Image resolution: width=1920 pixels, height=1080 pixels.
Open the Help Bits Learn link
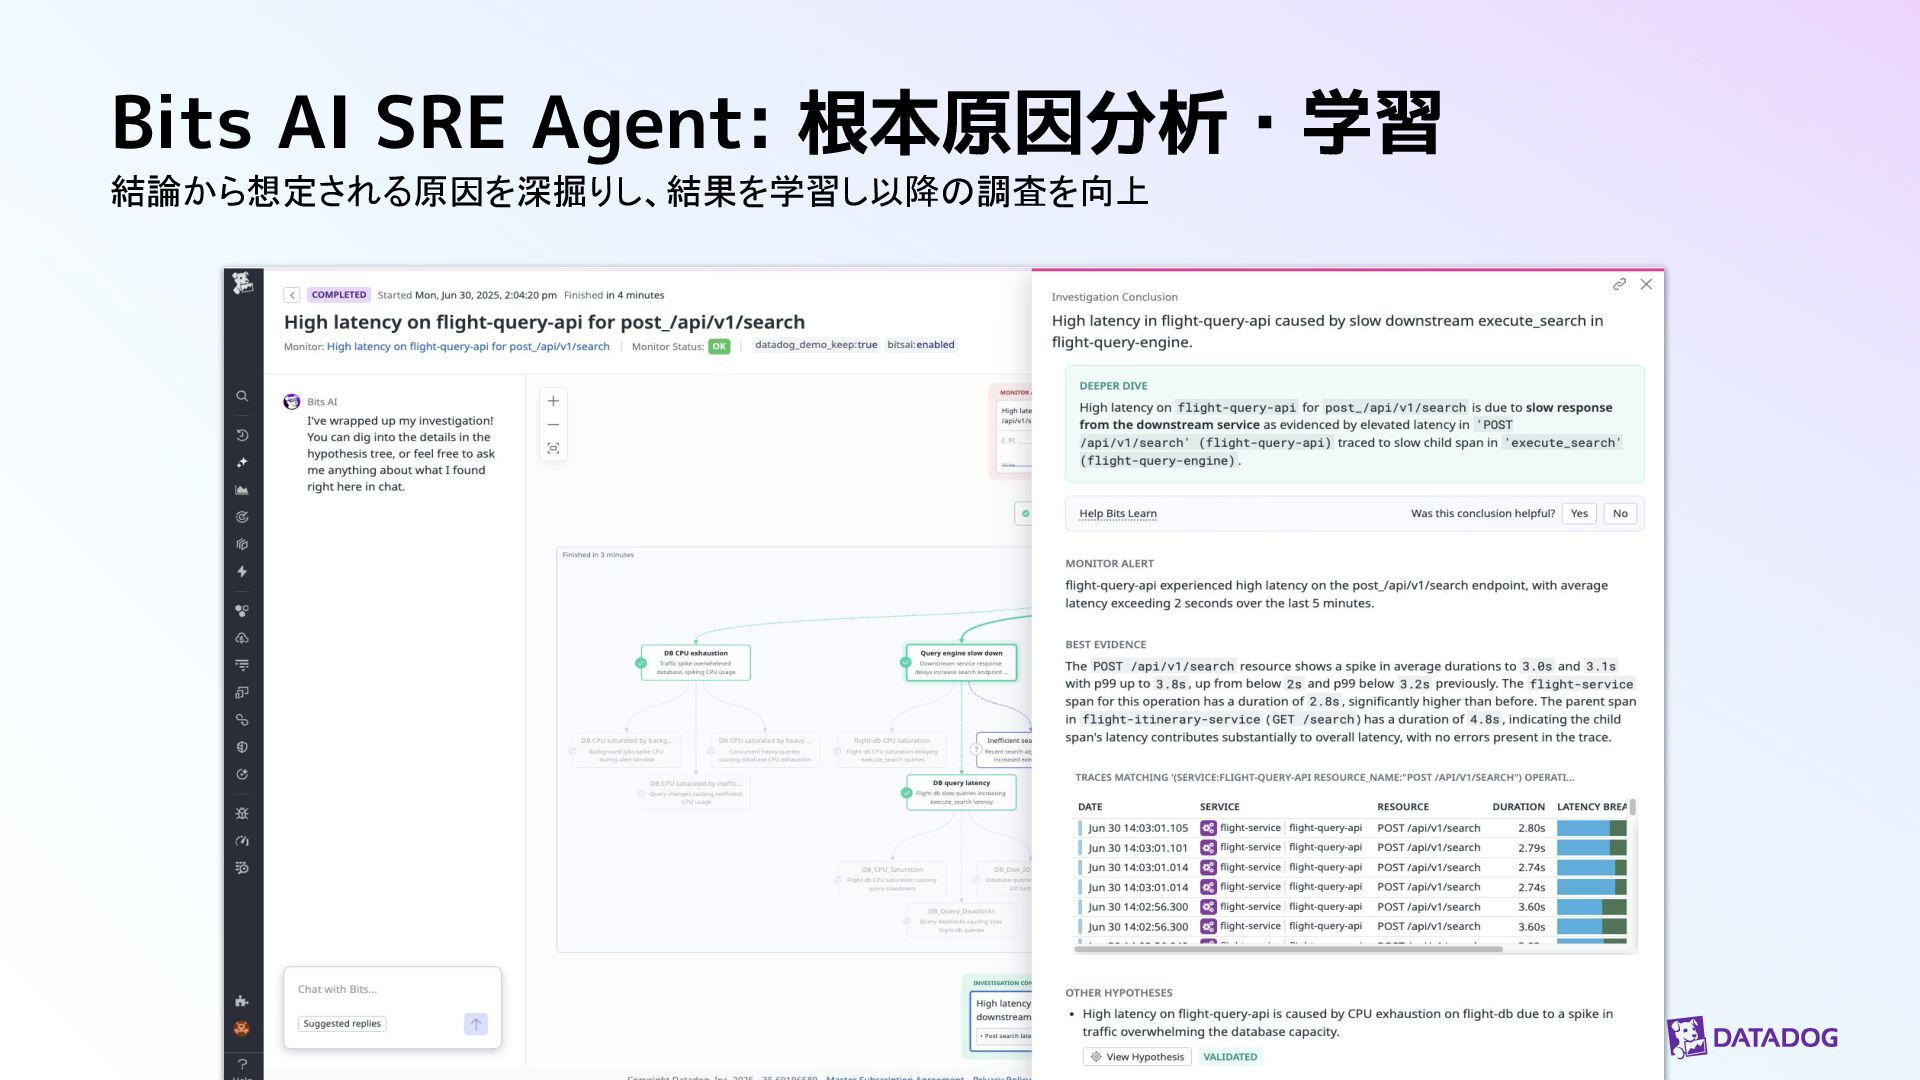(1118, 514)
